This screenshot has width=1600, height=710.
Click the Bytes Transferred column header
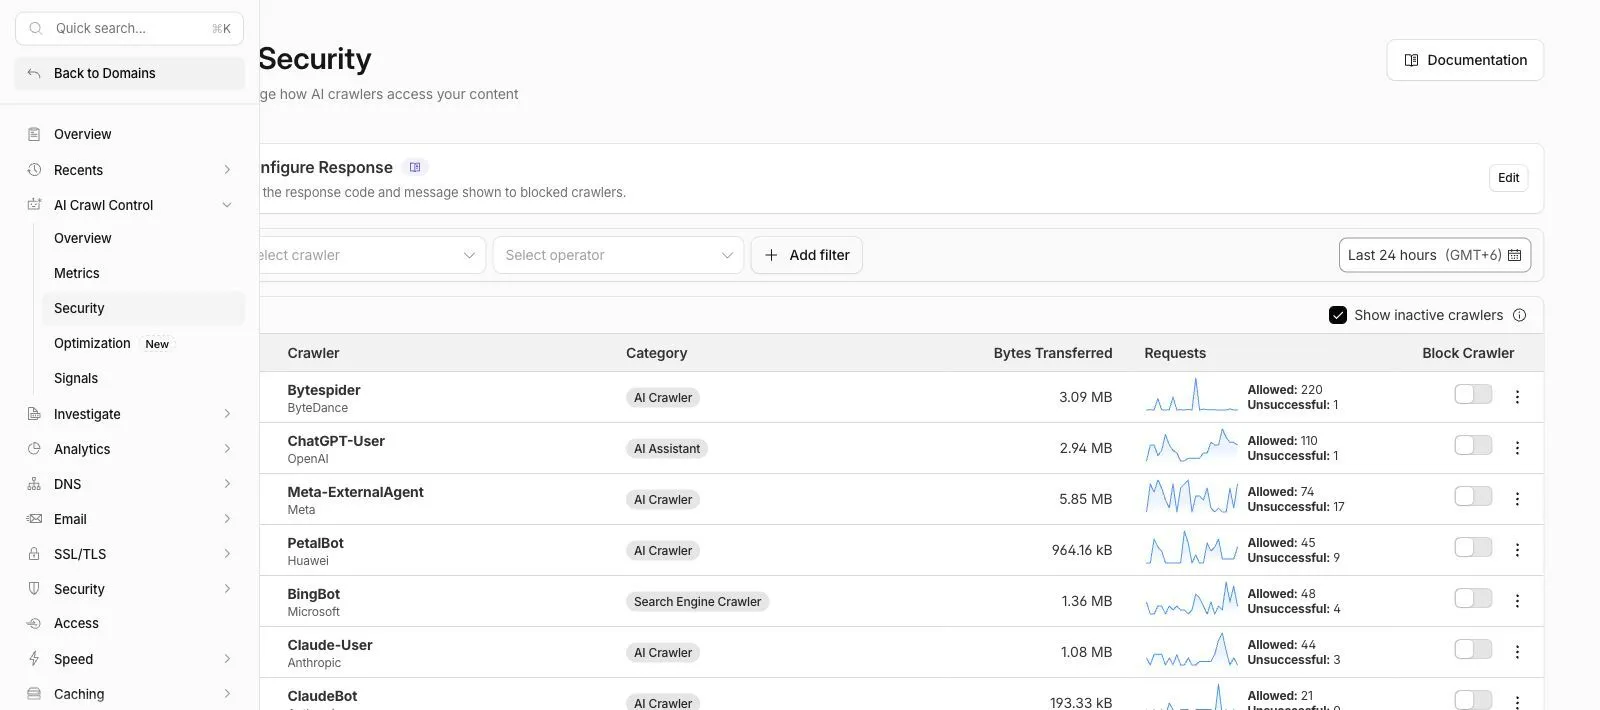pyautogui.click(x=1053, y=353)
